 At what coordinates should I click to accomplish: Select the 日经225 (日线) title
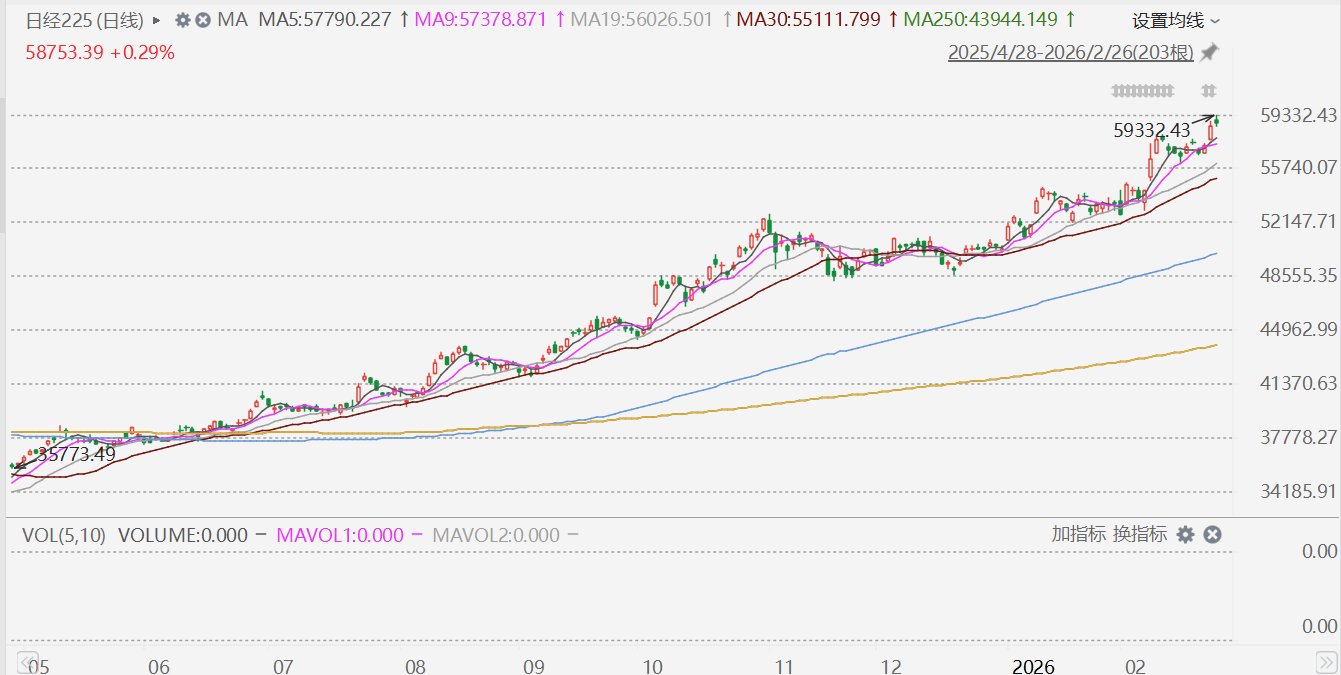(x=84, y=20)
